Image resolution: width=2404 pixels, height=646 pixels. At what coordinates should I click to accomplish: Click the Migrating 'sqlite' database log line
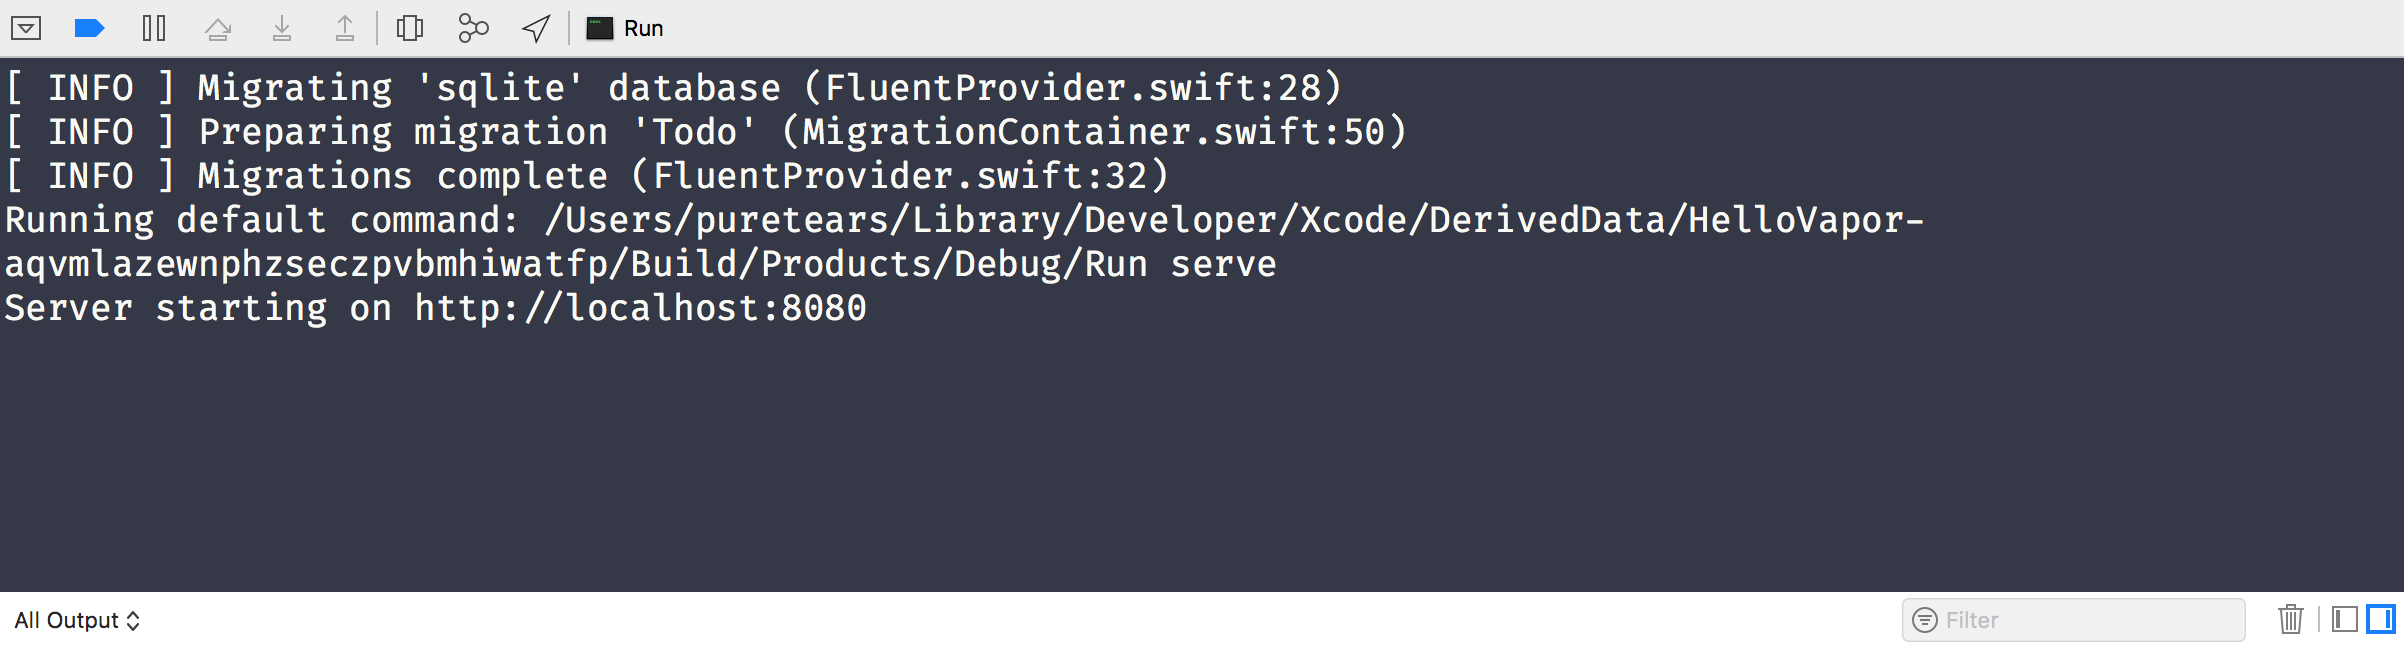tap(673, 88)
